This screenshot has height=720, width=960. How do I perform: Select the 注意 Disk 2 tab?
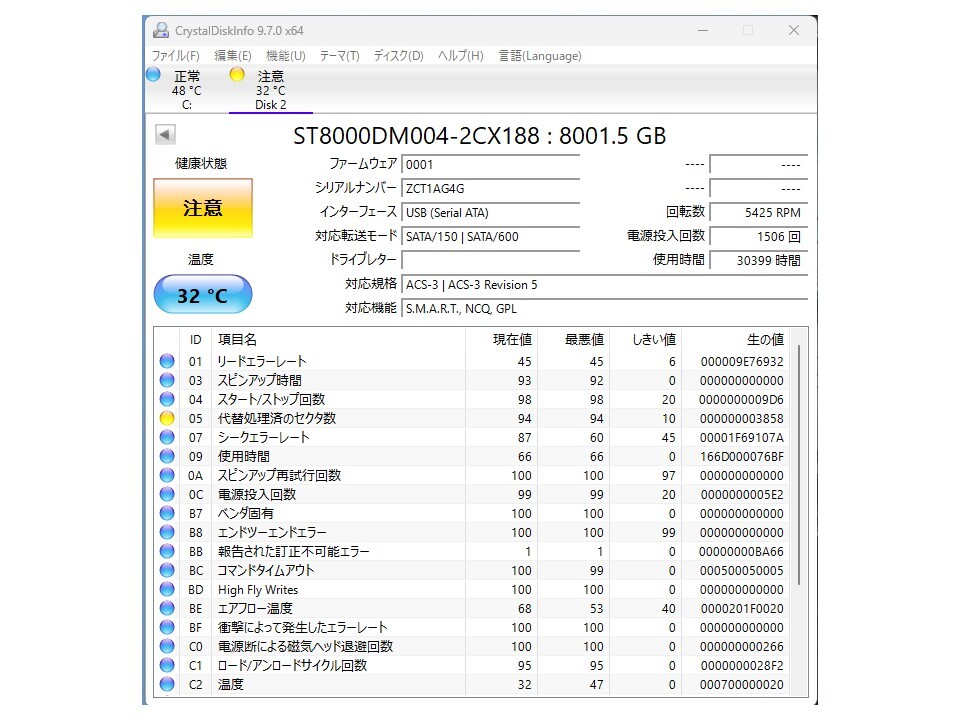coord(271,89)
